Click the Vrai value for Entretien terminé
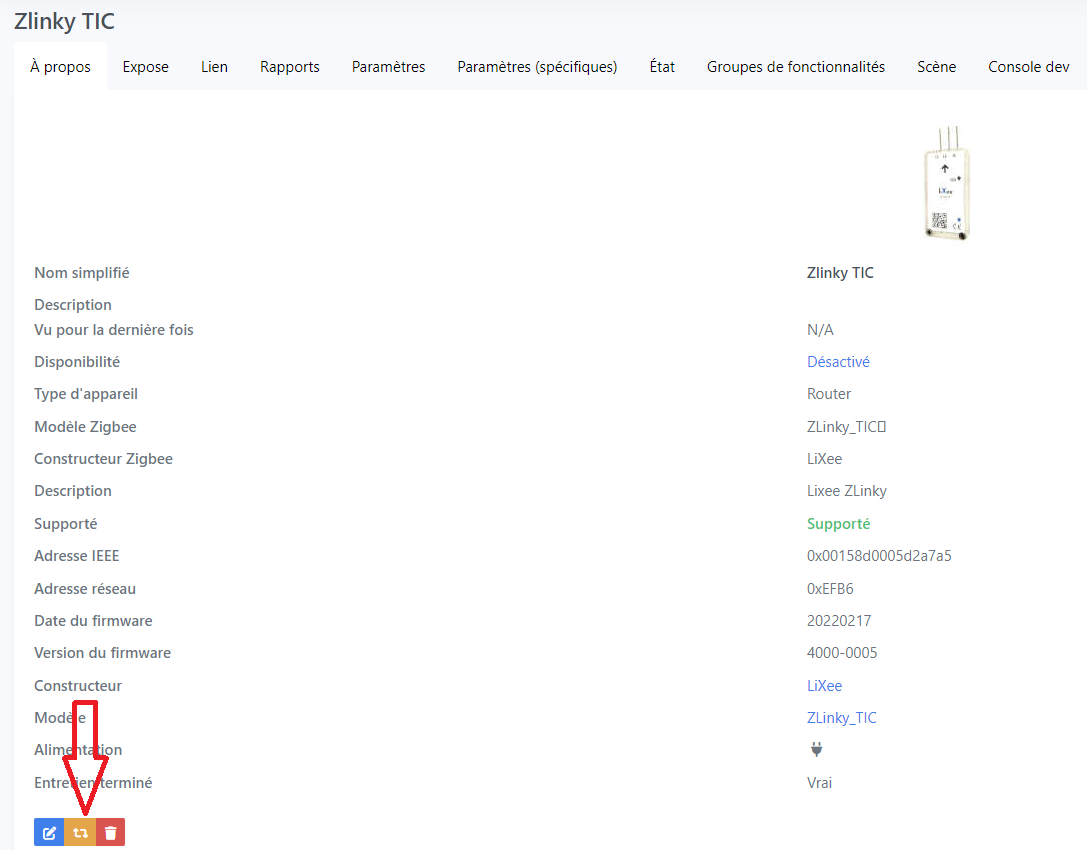The width and height of the screenshot is (1087, 850). pyautogui.click(x=819, y=783)
